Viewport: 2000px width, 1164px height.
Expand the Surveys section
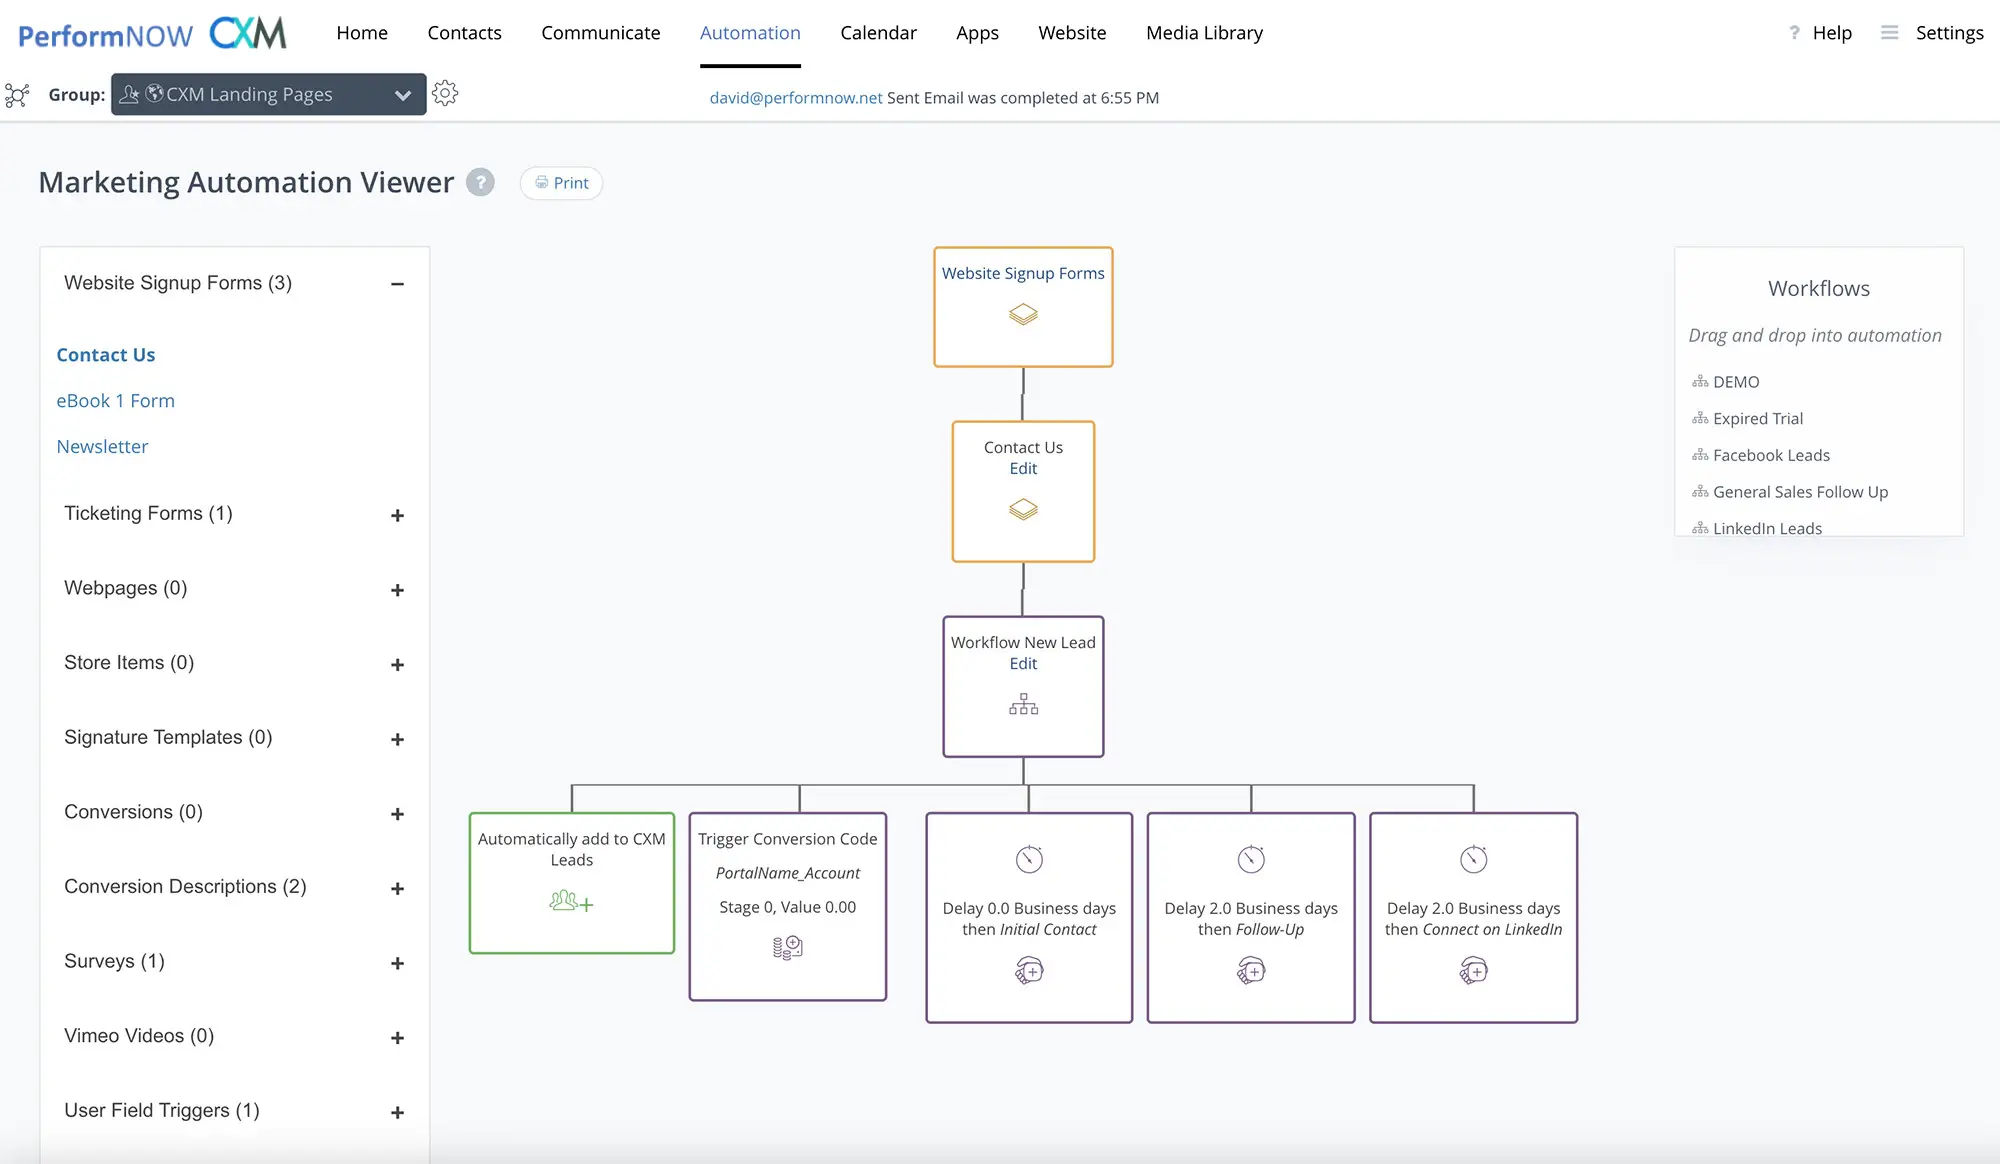click(x=397, y=963)
